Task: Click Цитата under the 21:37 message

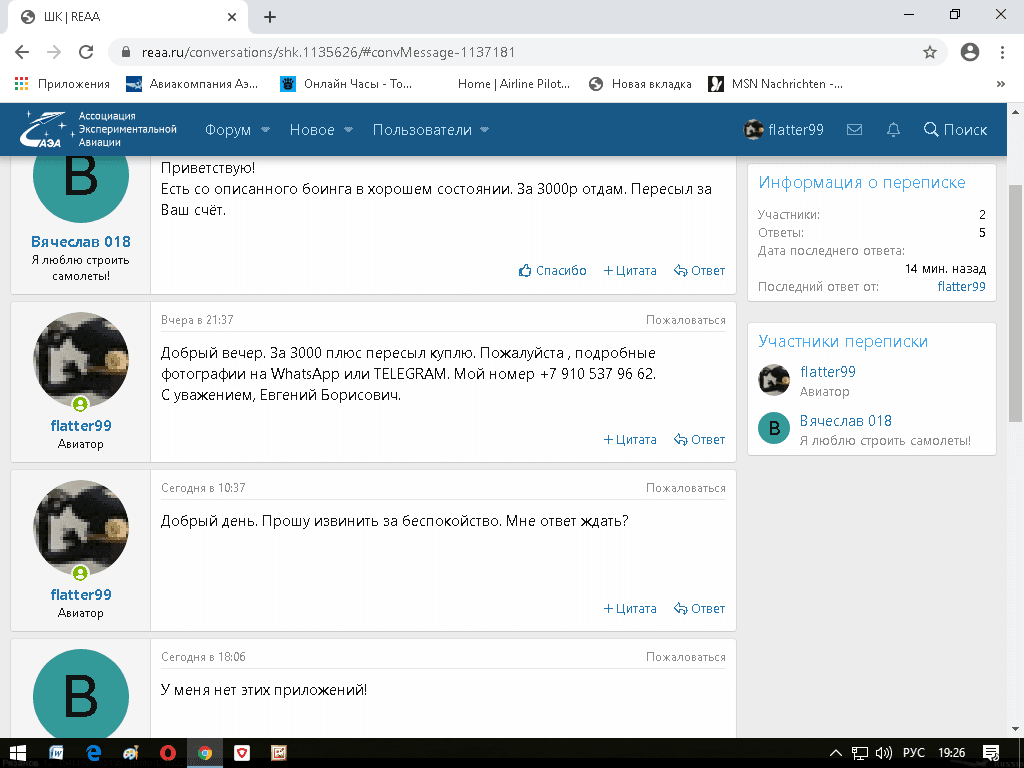Action: point(630,439)
